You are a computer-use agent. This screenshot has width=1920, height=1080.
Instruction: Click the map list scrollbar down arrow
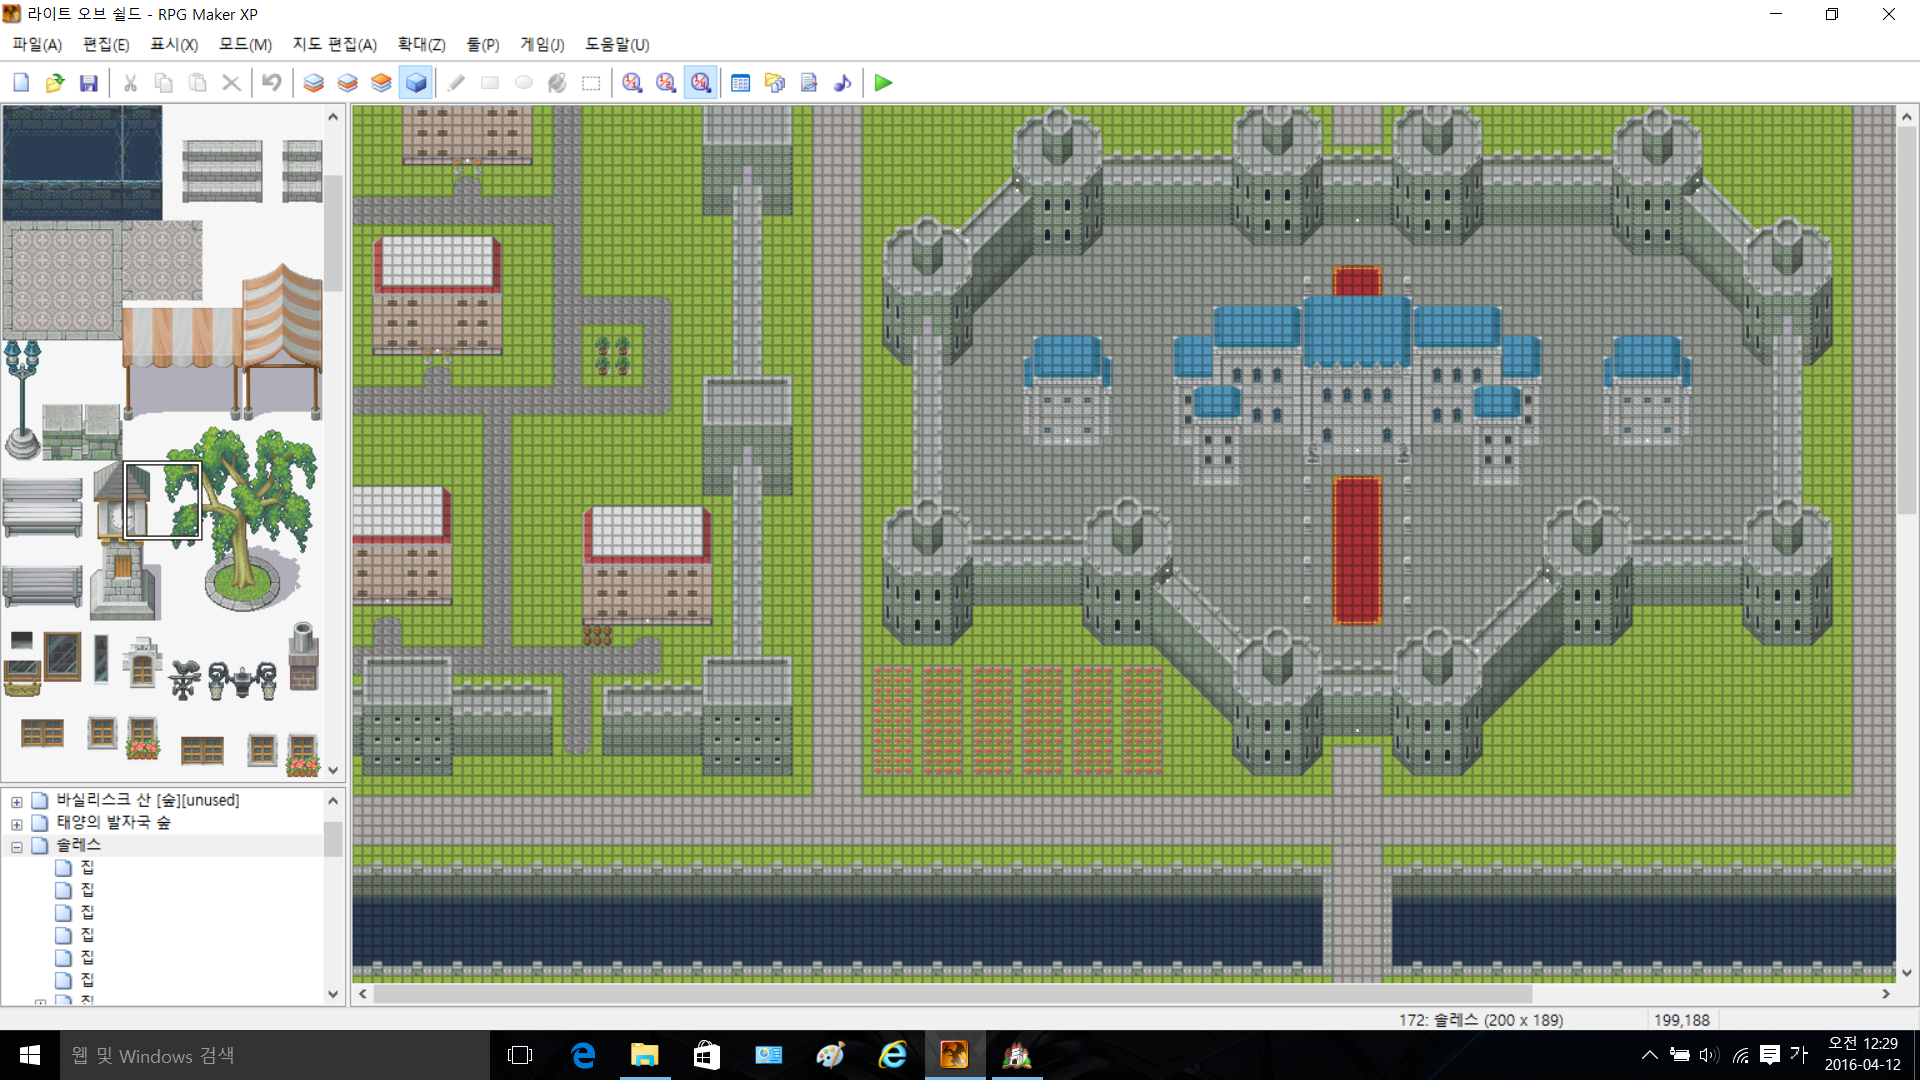tap(333, 994)
